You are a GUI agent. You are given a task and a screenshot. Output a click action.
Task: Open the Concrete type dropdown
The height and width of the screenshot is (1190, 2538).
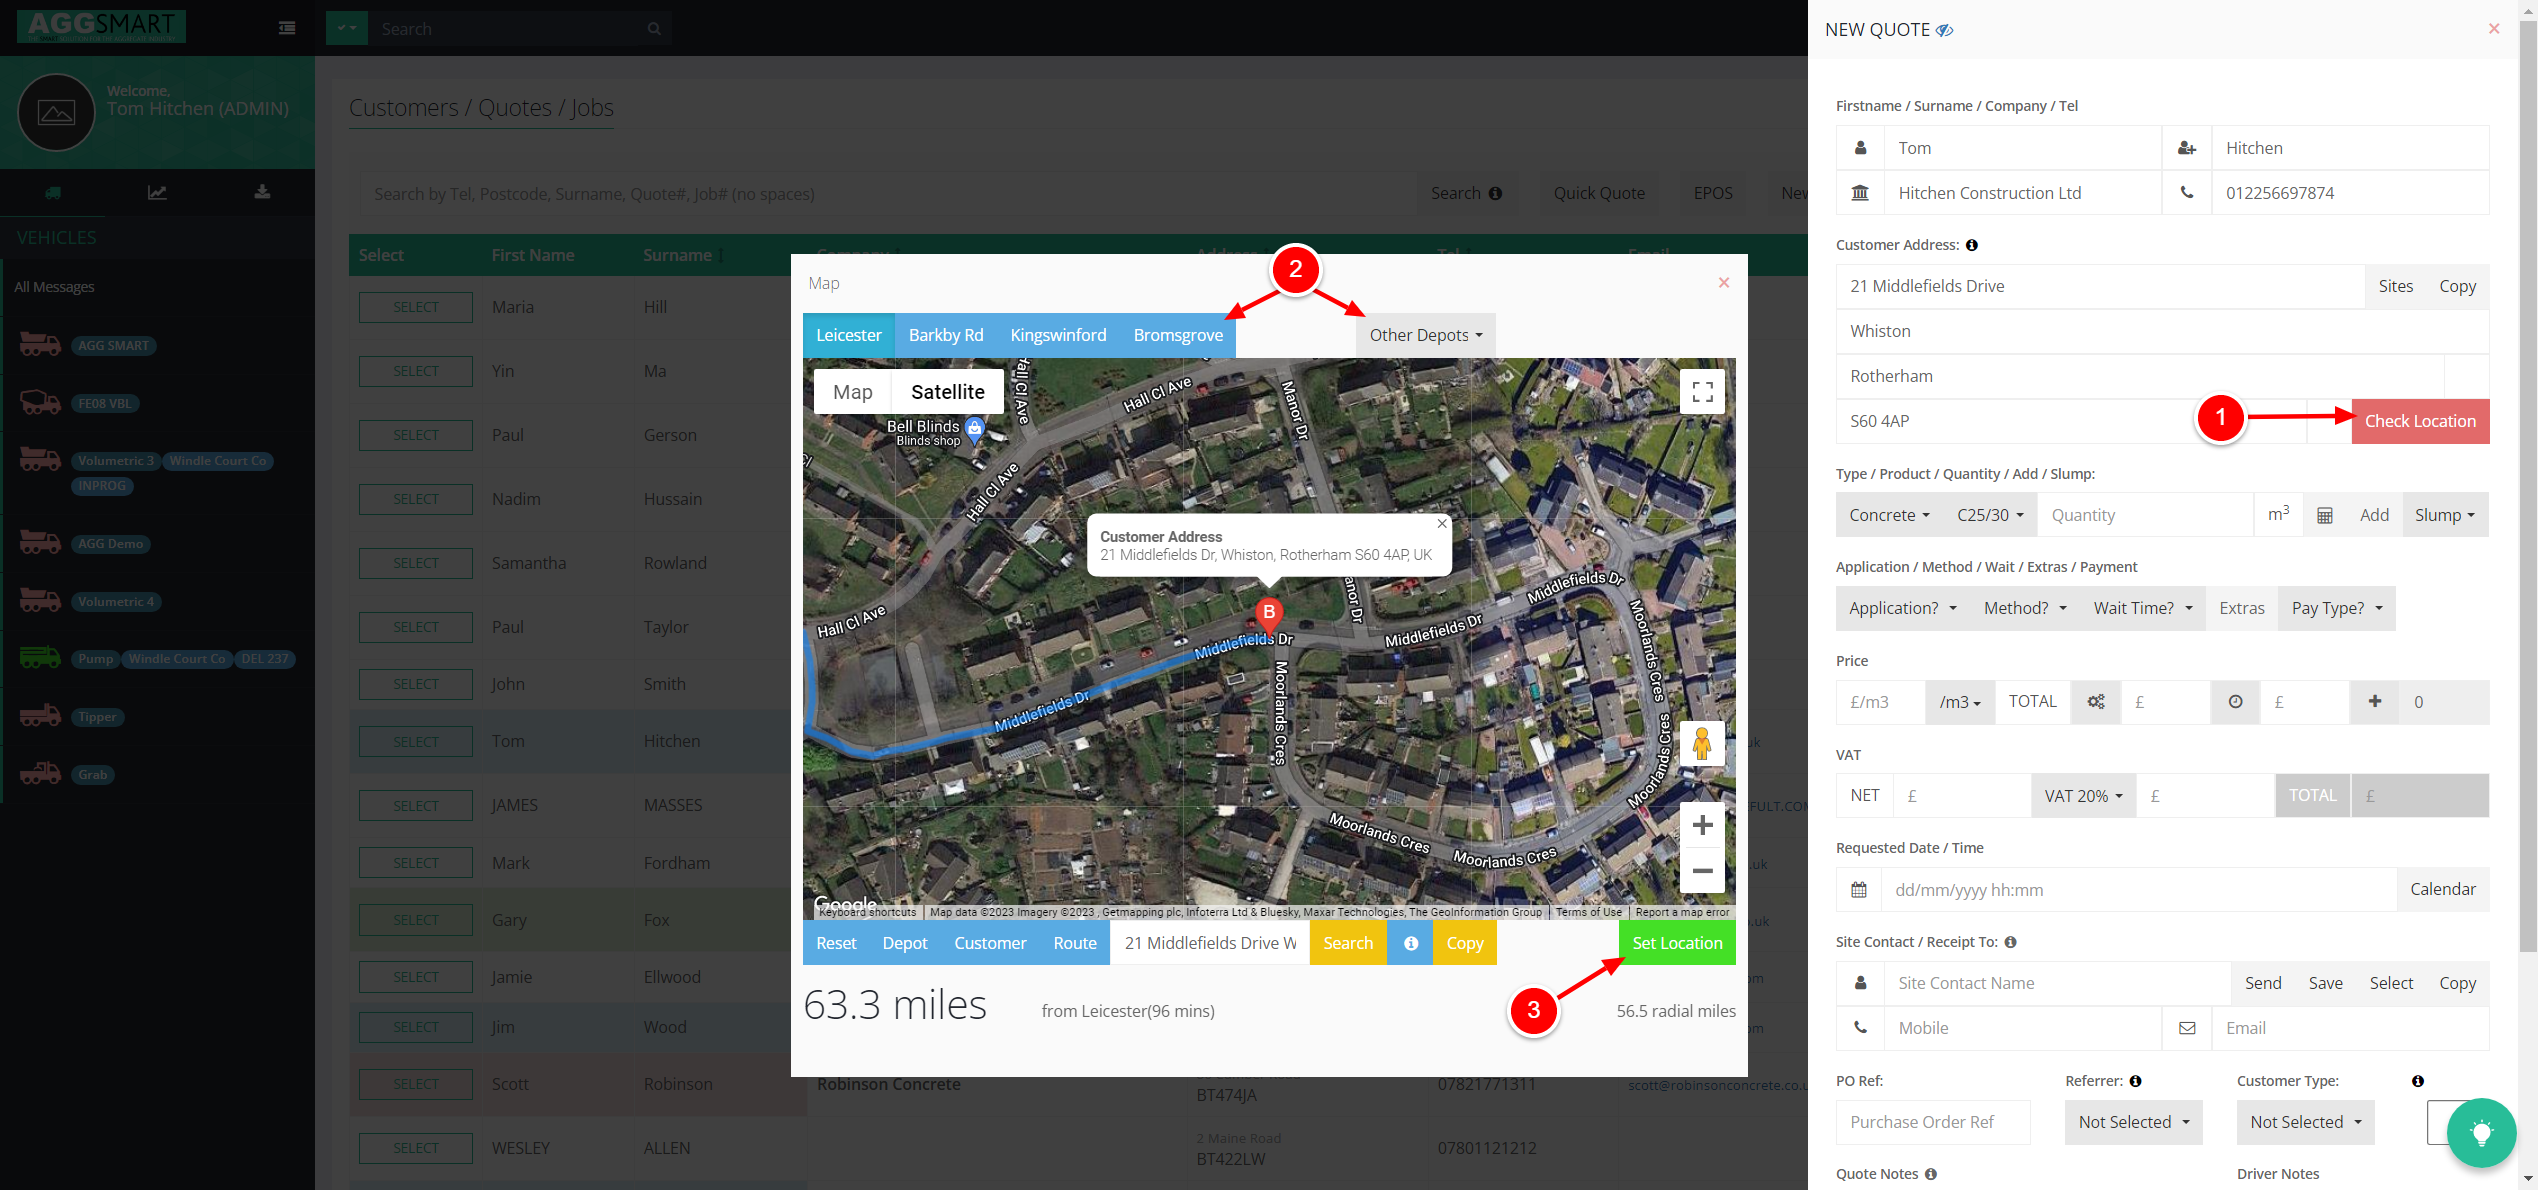(1889, 515)
